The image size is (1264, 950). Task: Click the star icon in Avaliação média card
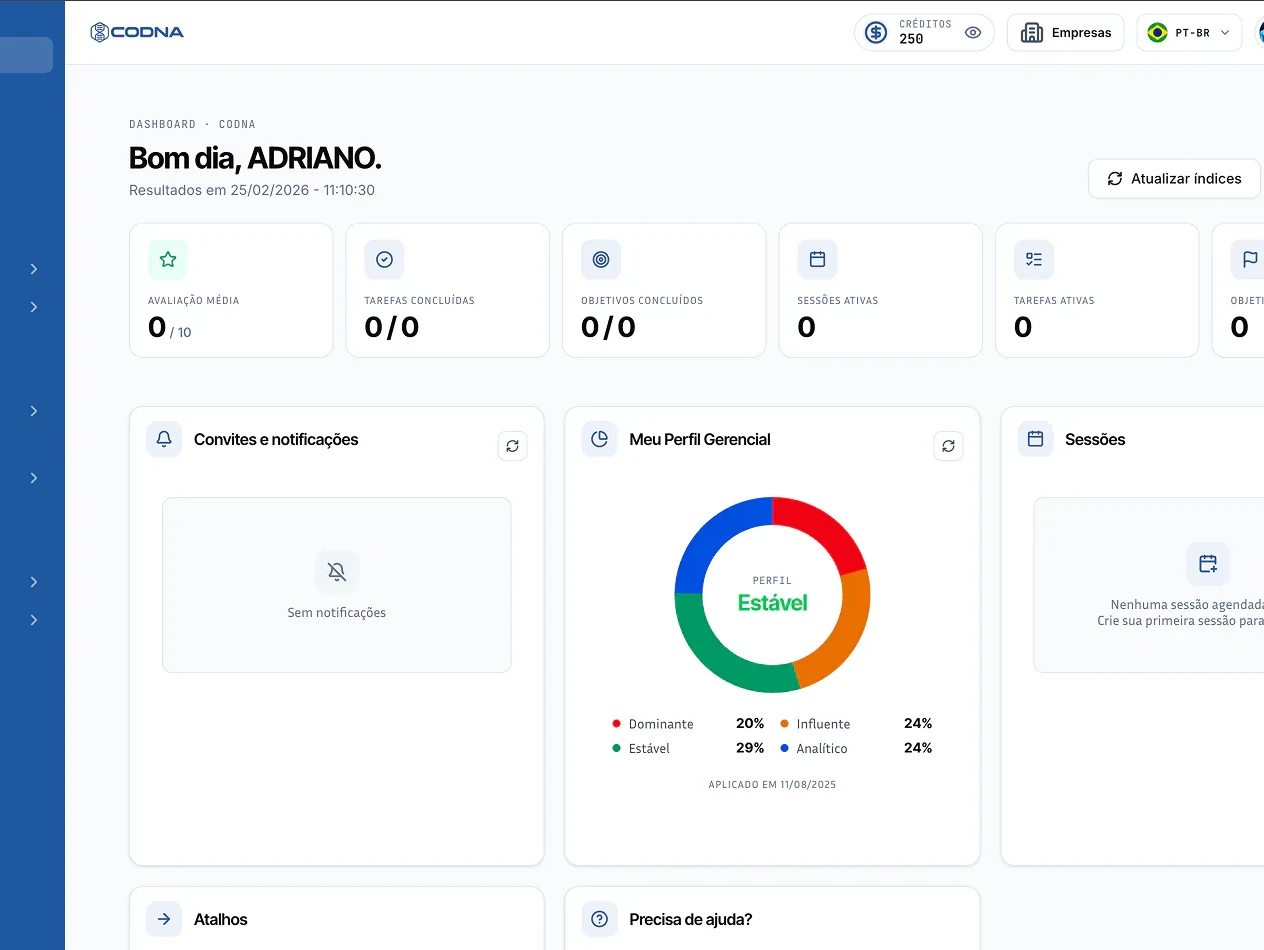[168, 259]
